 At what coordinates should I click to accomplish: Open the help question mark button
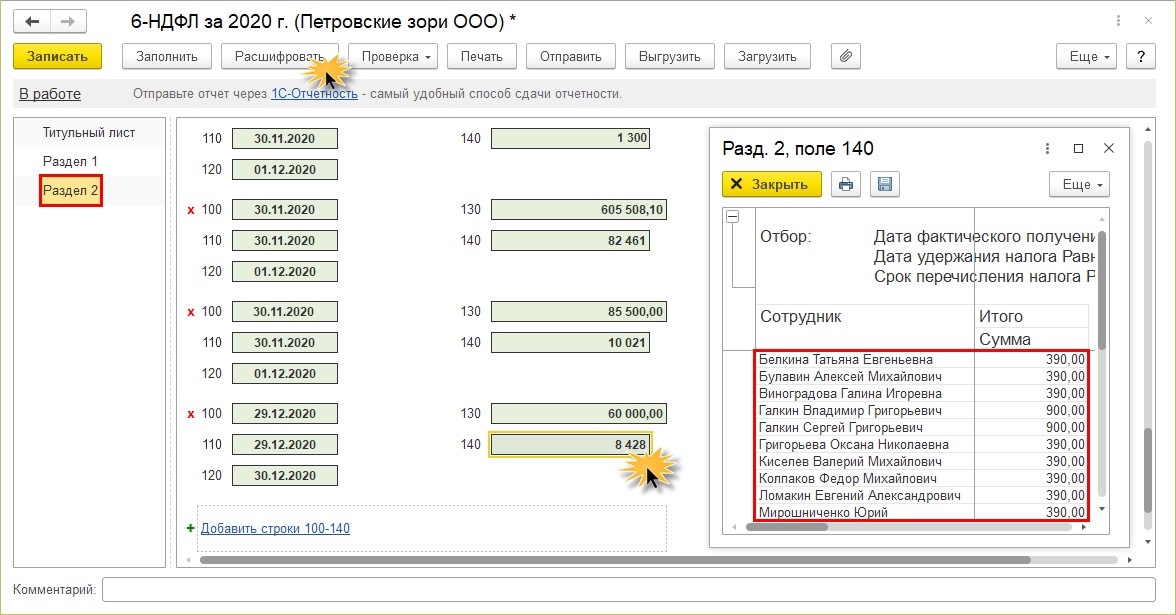point(1141,56)
